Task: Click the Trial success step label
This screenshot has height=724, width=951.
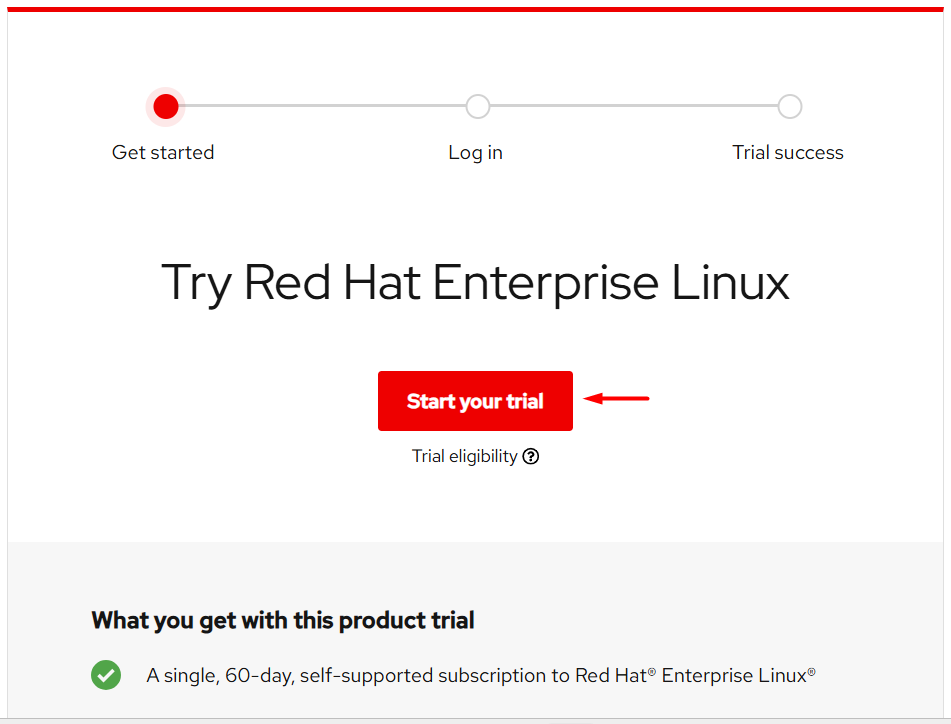Action: (788, 153)
